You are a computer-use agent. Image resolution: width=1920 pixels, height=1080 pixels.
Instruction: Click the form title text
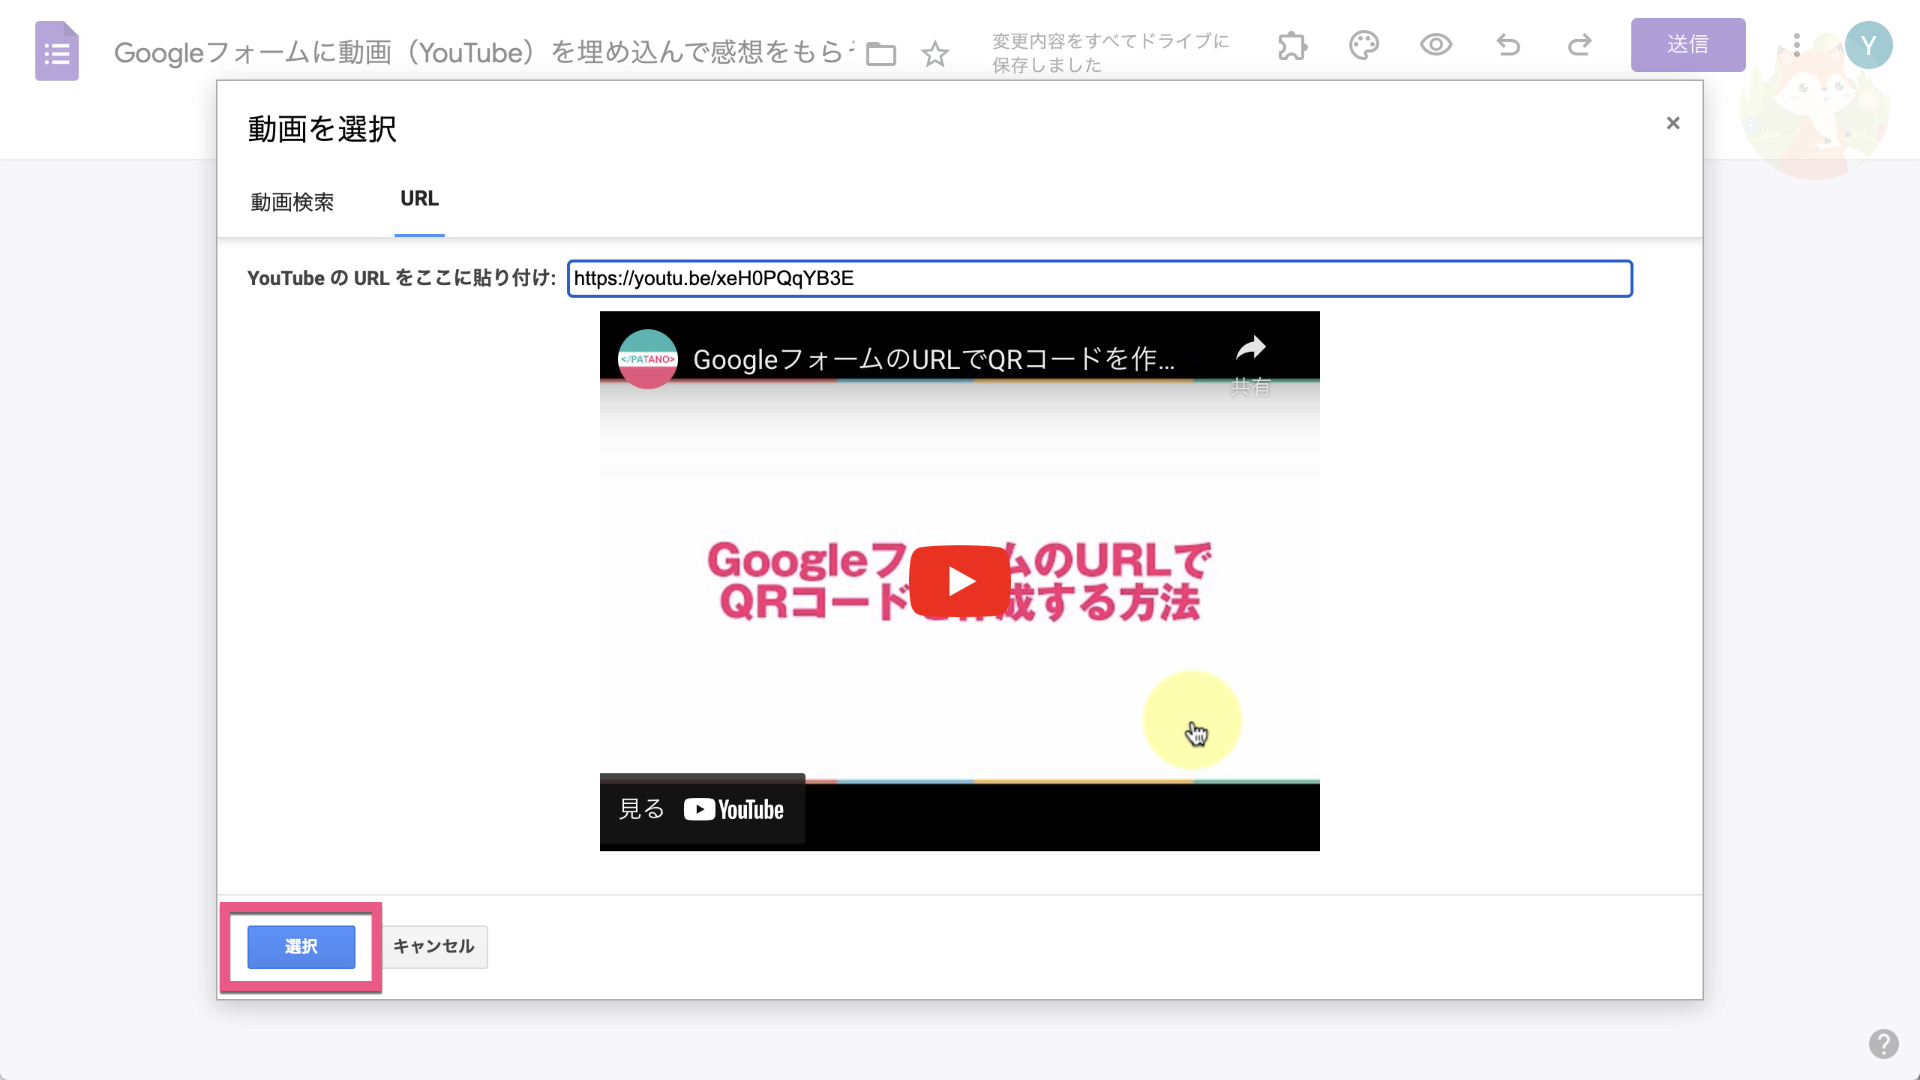(x=484, y=52)
